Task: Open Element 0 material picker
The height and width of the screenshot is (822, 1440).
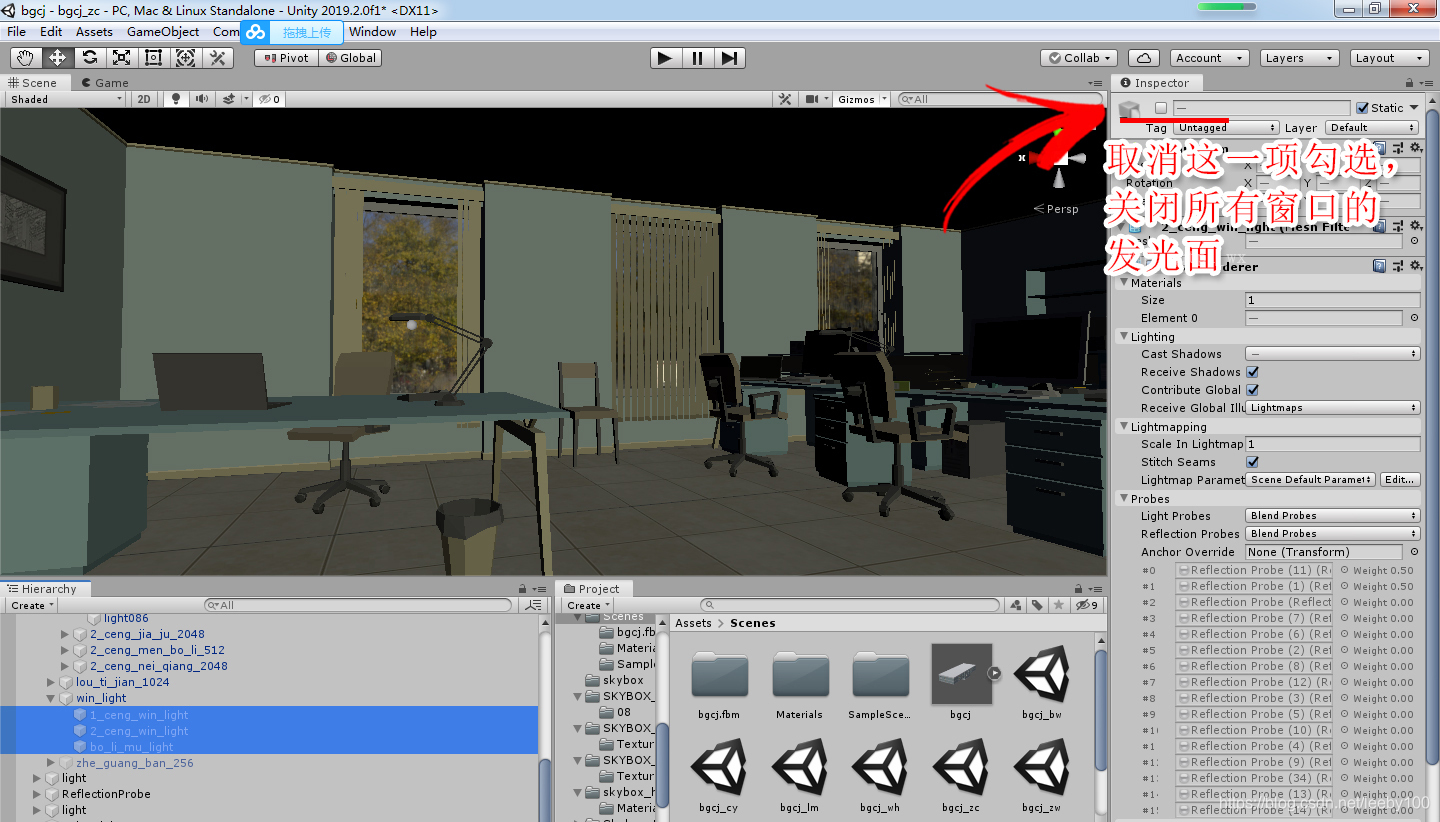Action: (x=1414, y=318)
